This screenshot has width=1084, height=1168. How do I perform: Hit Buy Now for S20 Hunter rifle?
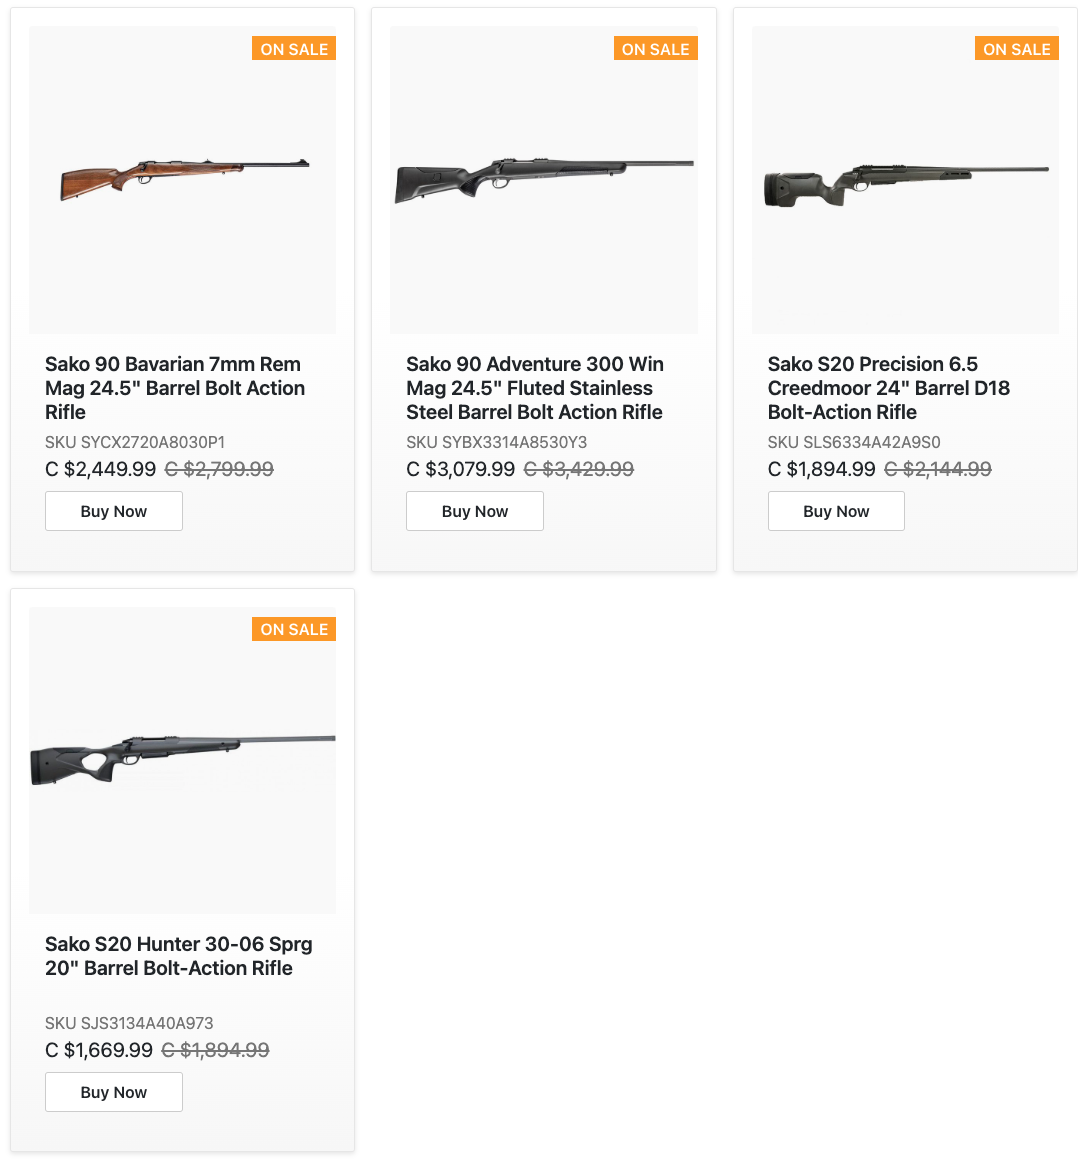coord(114,1092)
